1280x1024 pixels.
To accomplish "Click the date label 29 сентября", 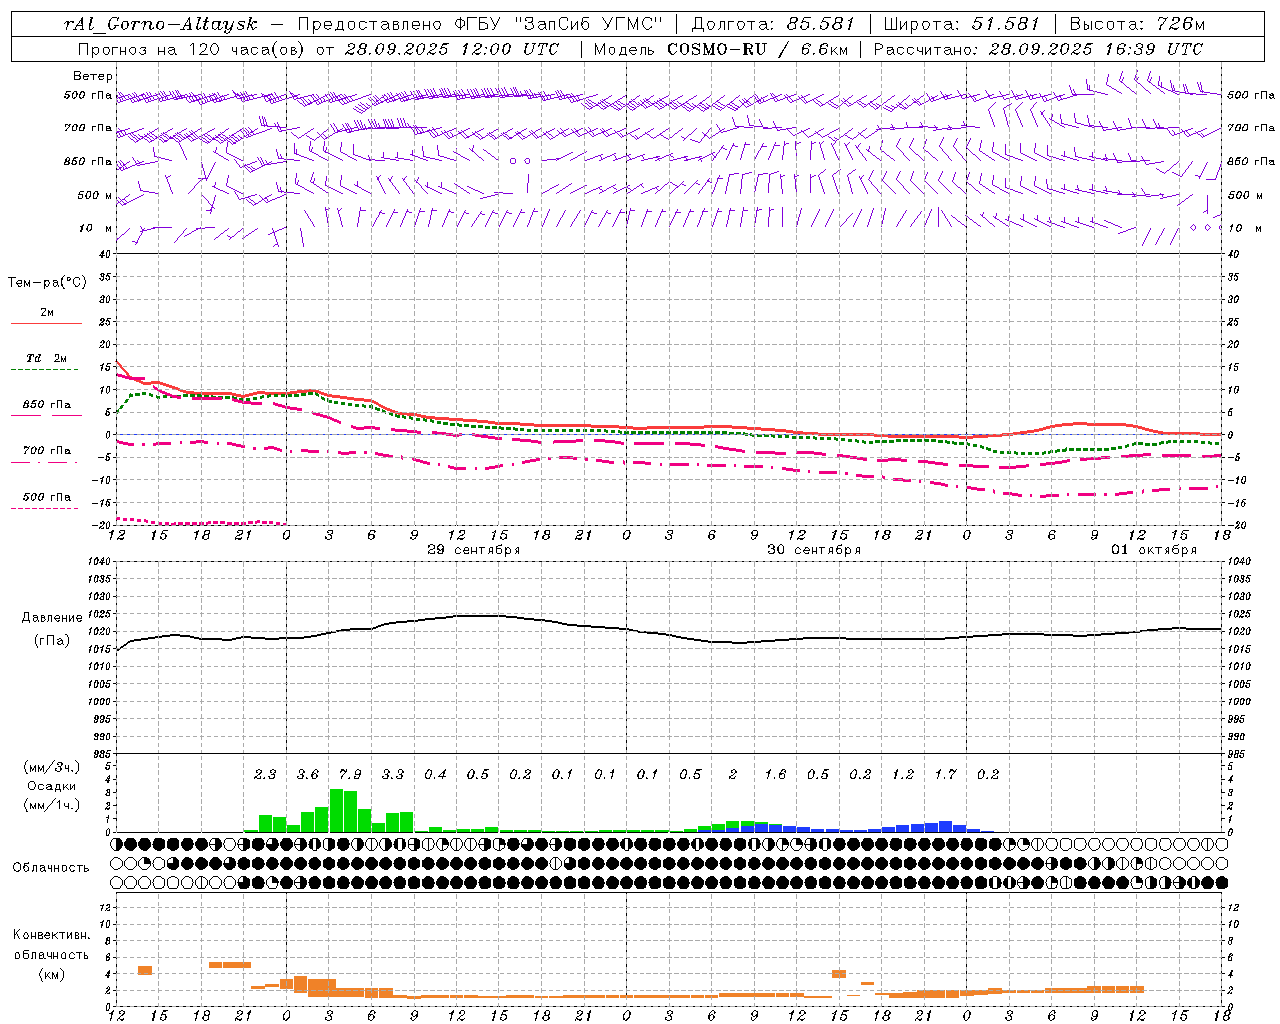I will point(474,550).
